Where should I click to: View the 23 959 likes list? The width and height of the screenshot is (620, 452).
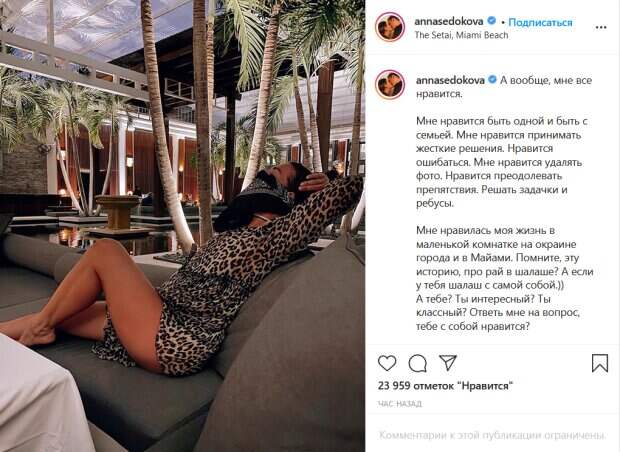click(x=445, y=385)
